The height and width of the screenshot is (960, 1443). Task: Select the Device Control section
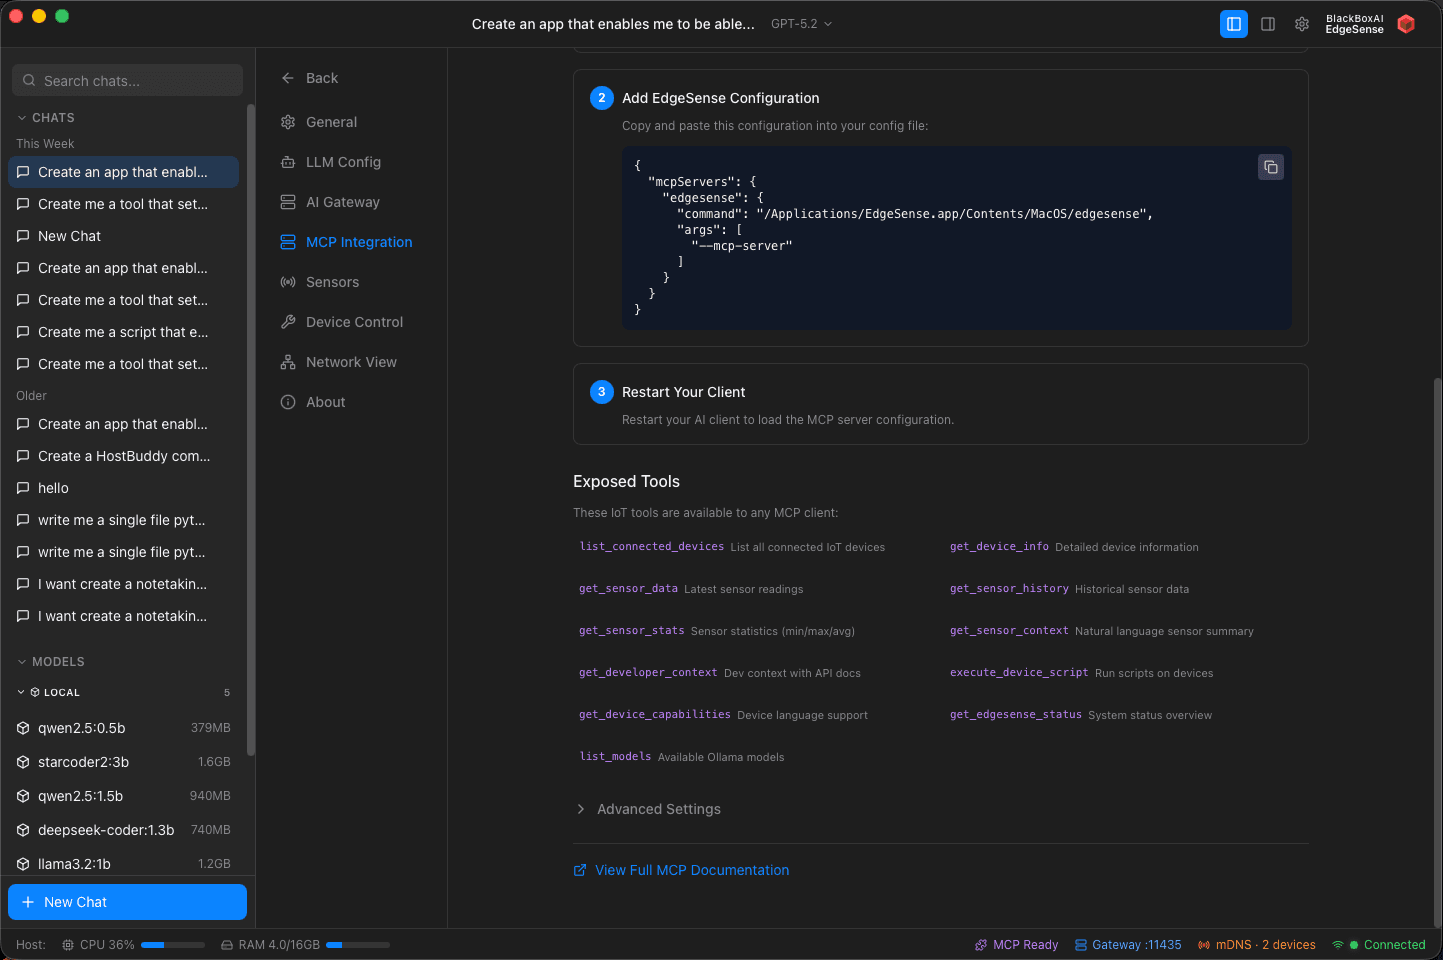coord(354,321)
